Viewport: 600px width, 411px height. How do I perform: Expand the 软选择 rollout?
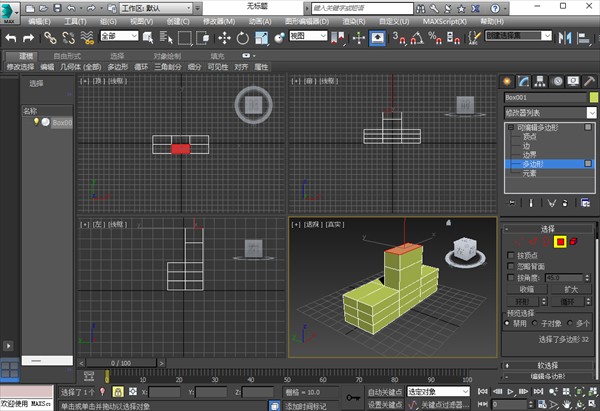tap(549, 364)
